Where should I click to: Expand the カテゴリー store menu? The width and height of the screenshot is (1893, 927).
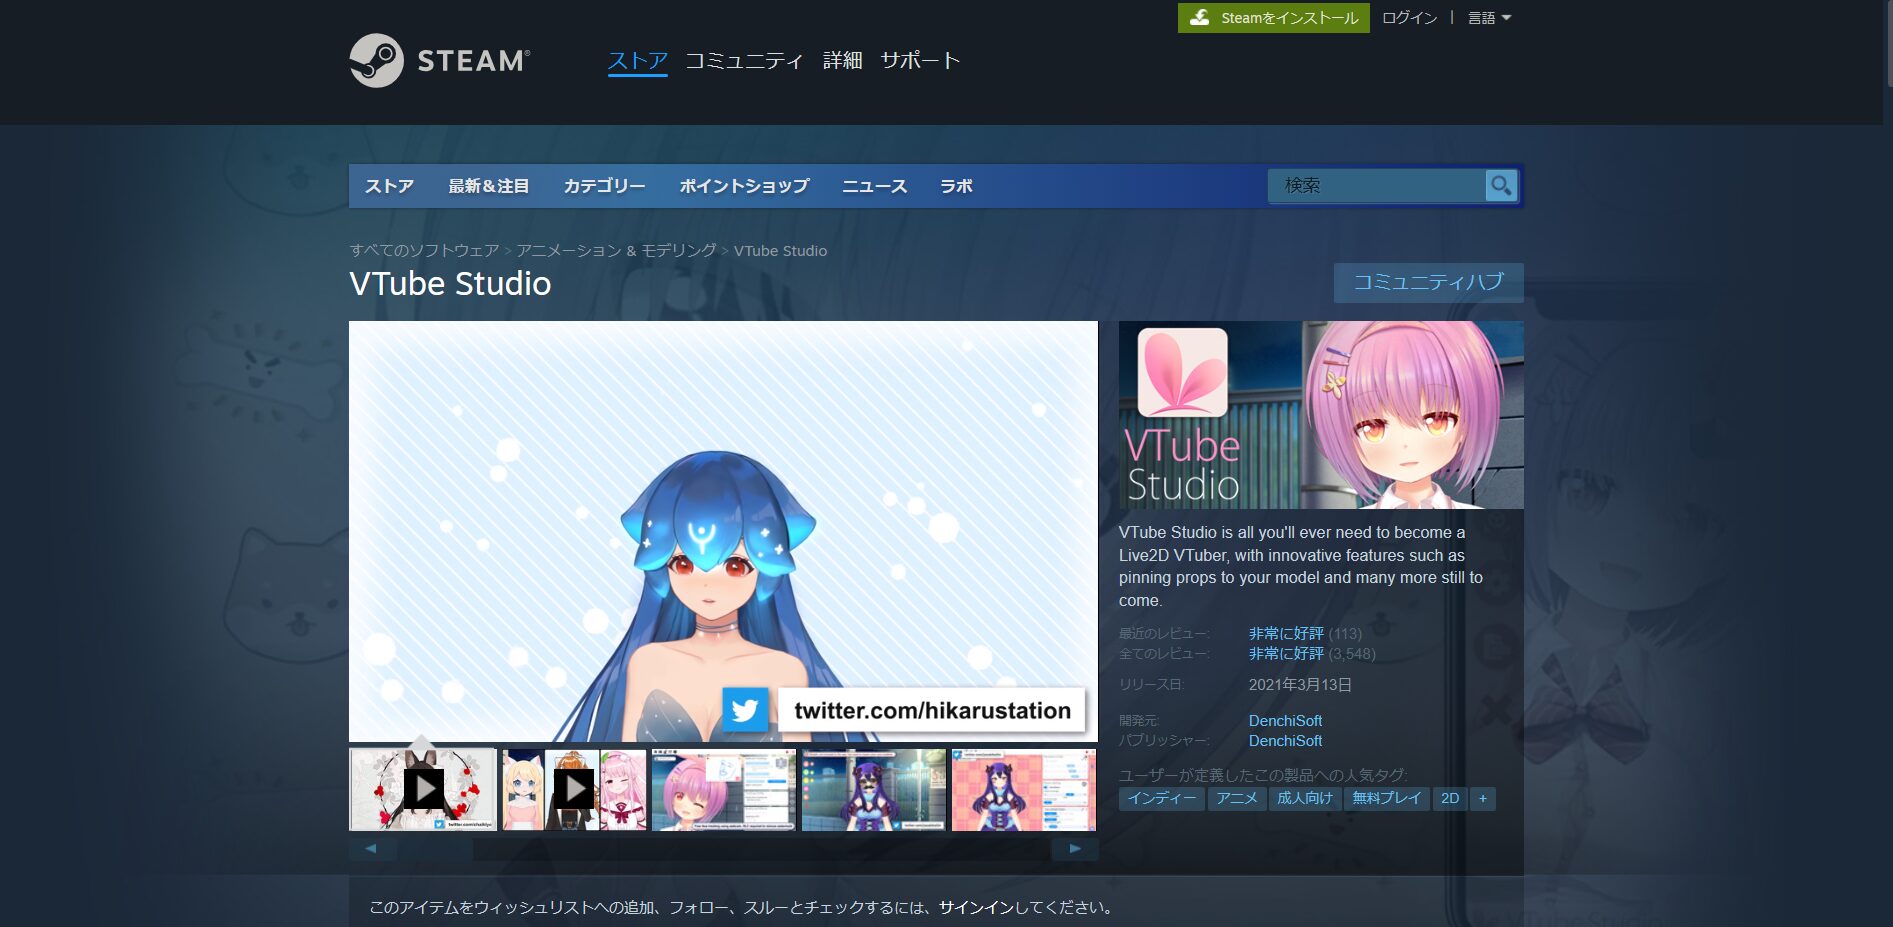(x=604, y=186)
